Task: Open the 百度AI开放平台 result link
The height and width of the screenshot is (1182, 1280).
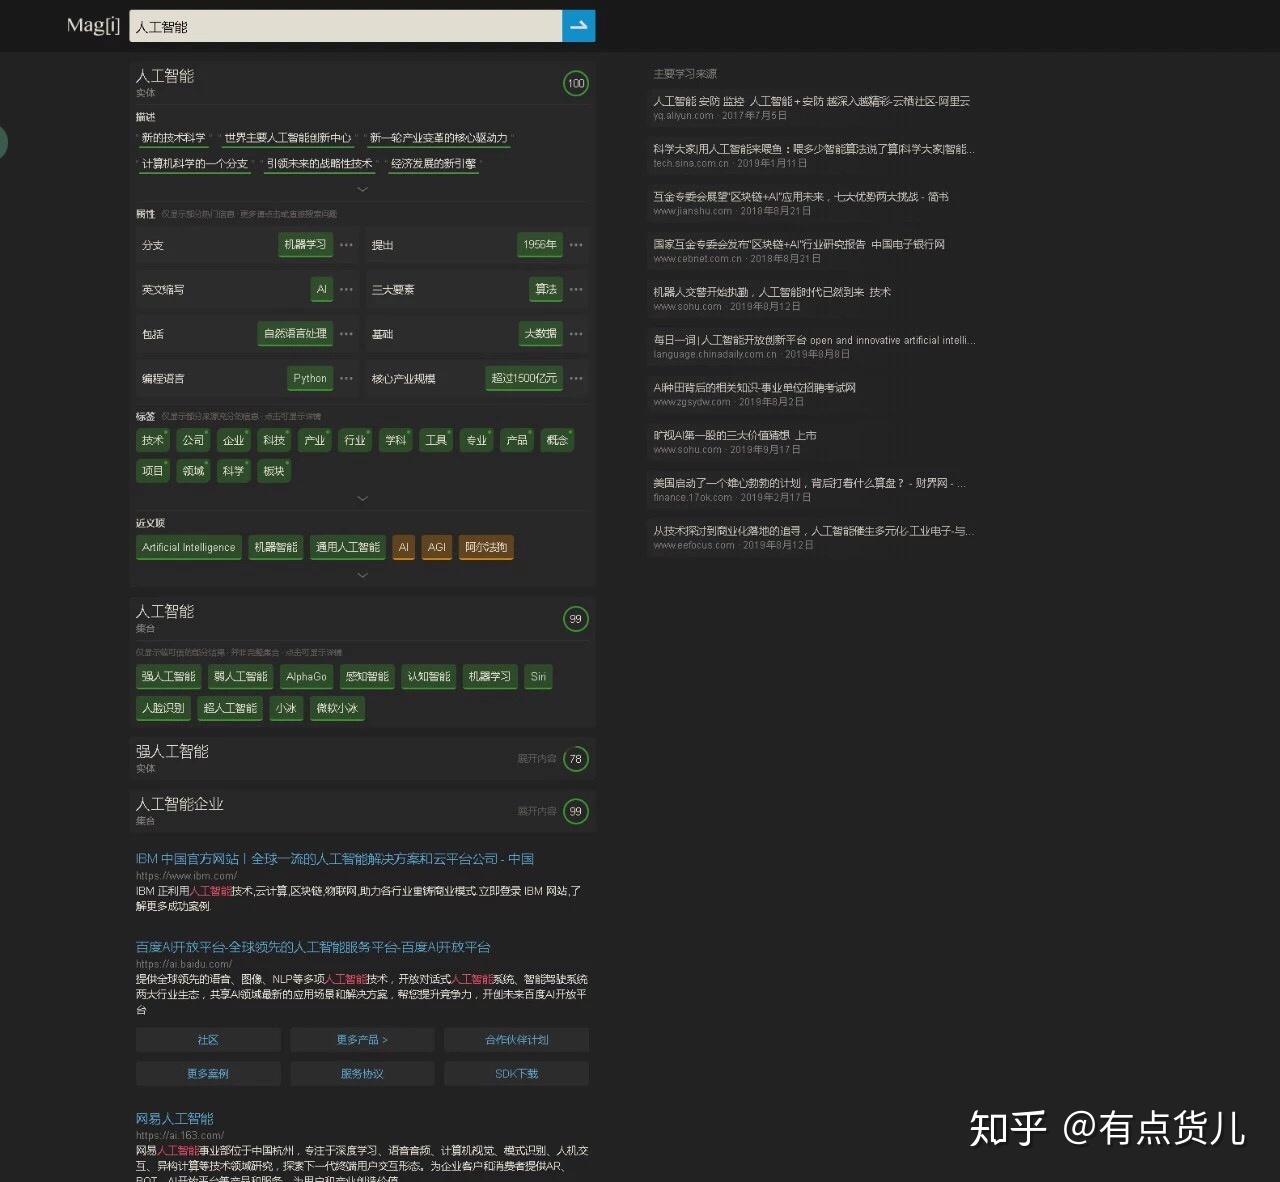Action: [x=314, y=946]
